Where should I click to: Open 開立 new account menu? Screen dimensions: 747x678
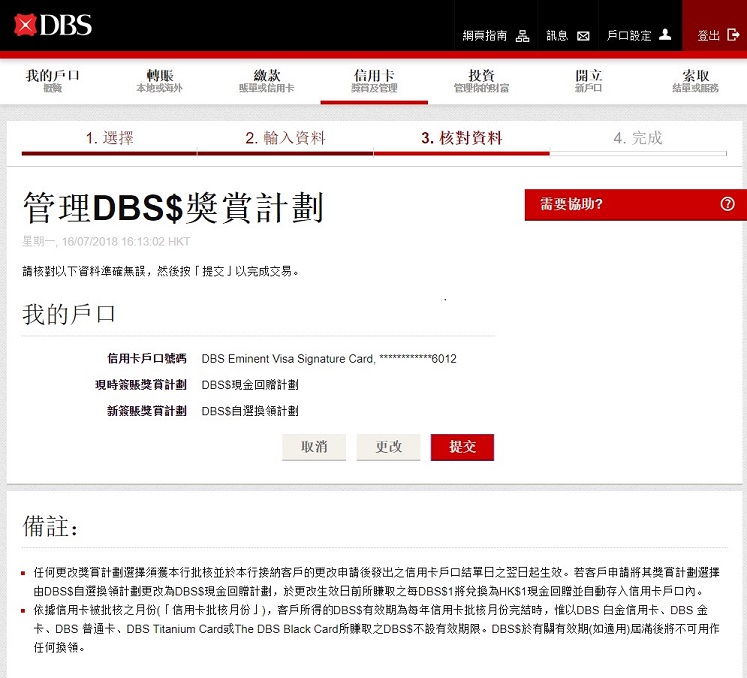[x=588, y=81]
